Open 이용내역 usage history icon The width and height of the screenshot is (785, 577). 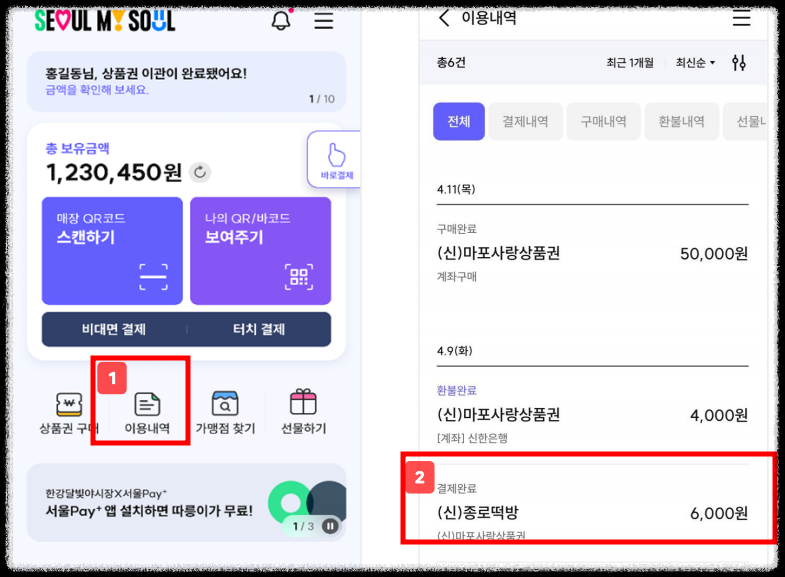coord(147,413)
